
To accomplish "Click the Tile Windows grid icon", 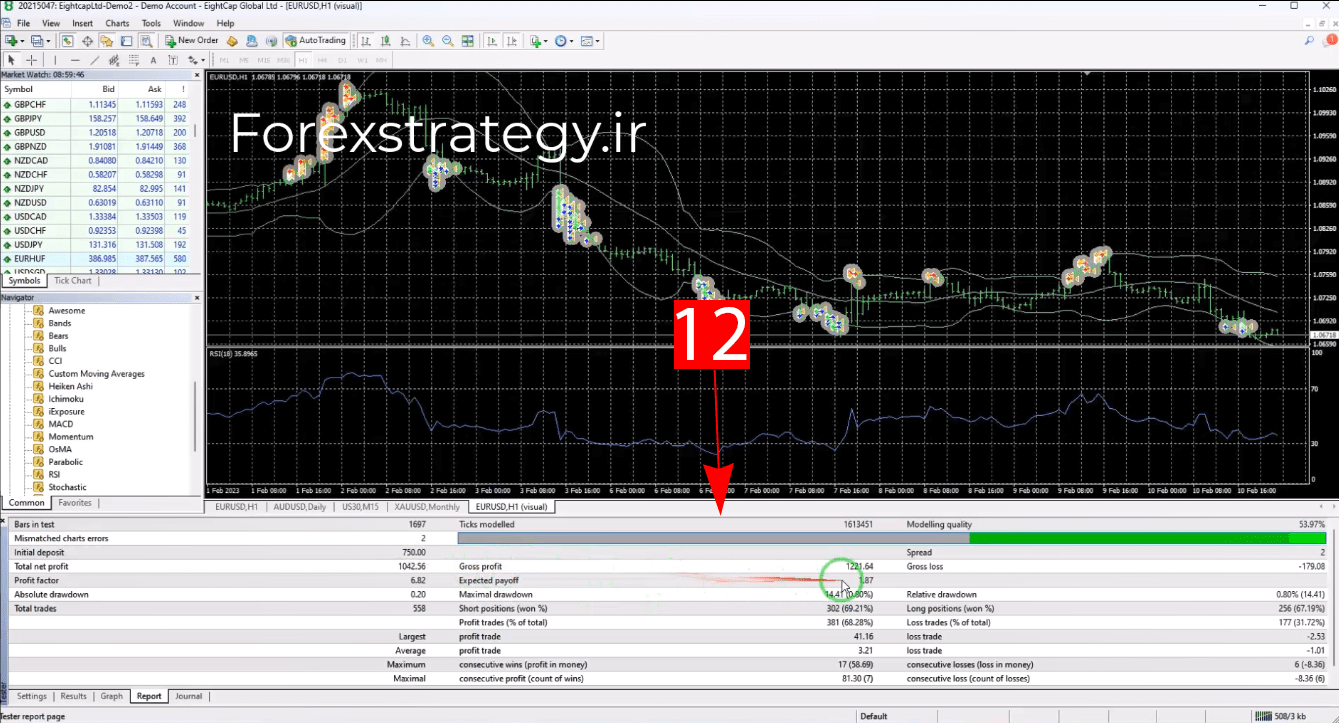I will [467, 41].
